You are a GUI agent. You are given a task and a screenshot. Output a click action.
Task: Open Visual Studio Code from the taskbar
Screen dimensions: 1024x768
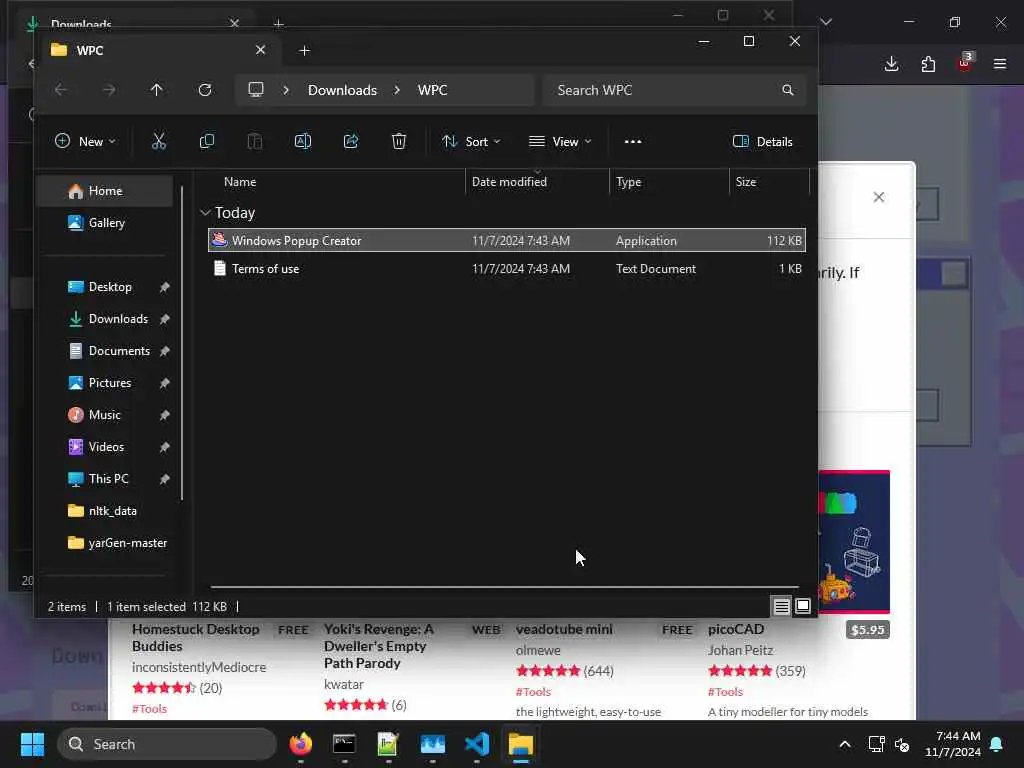tap(477, 744)
